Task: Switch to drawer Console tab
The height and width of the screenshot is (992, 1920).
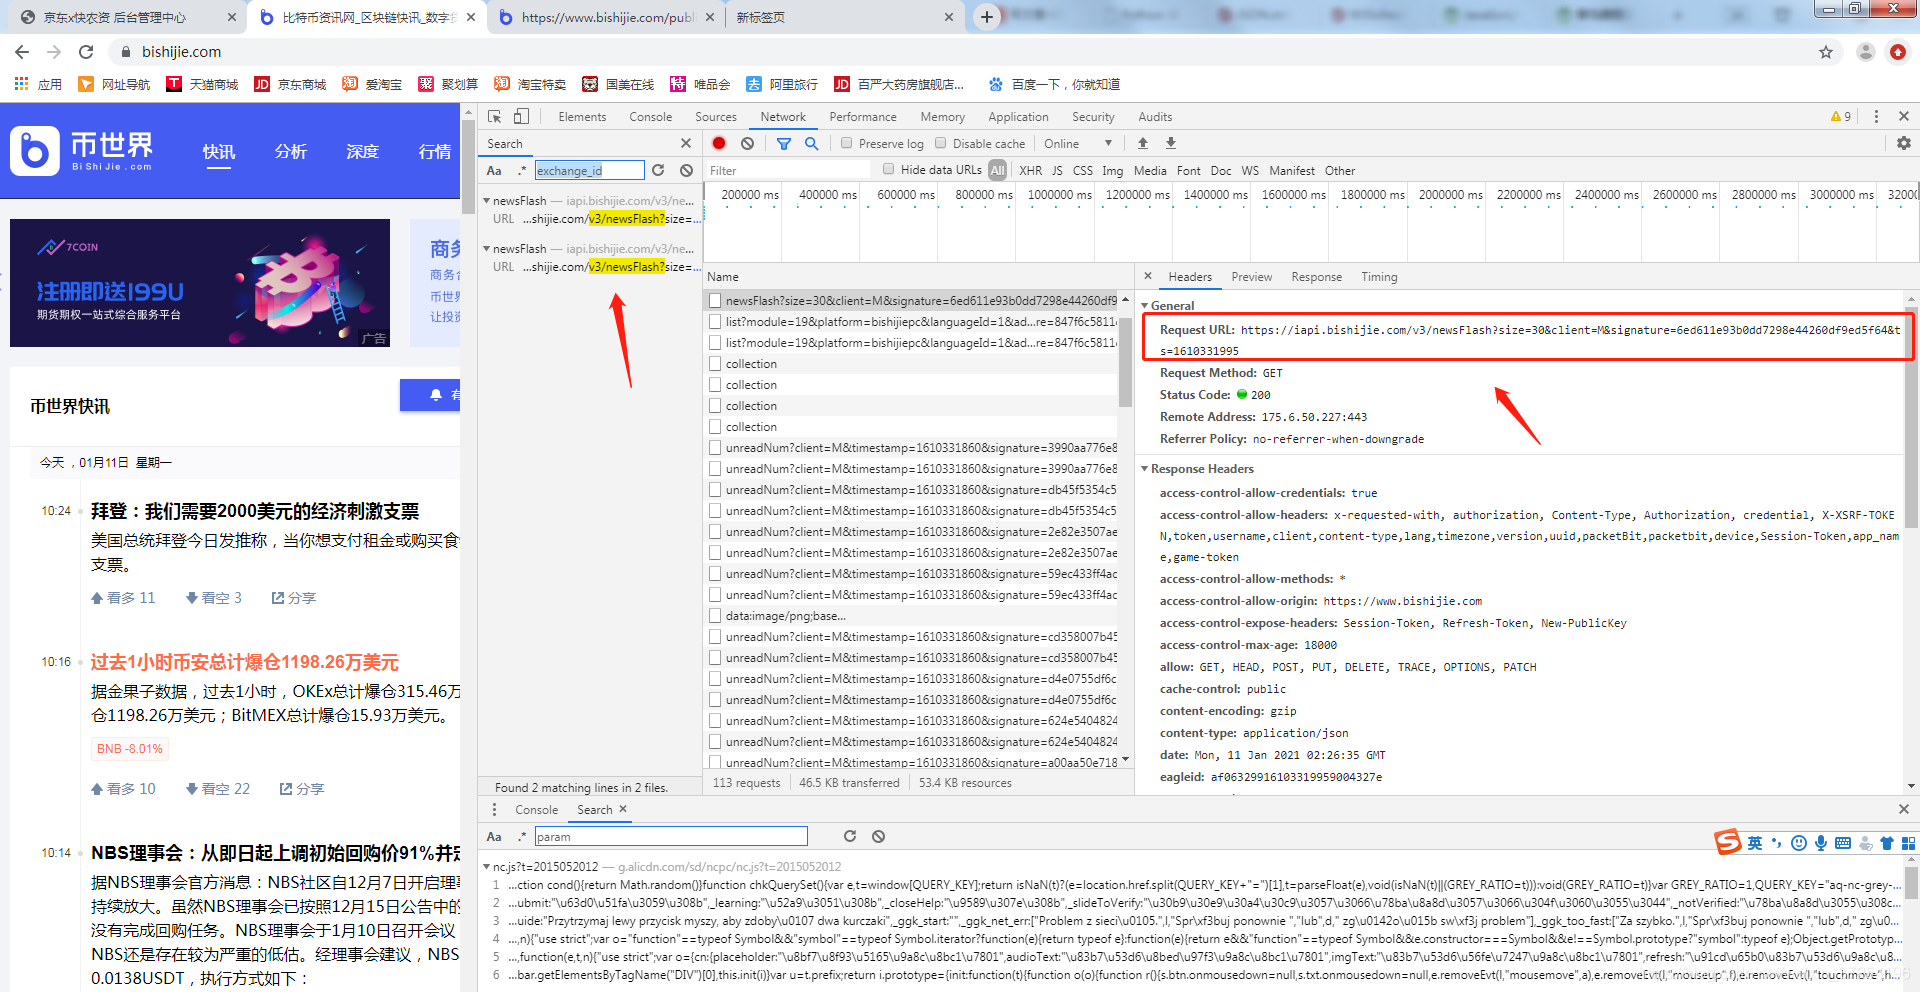Action: tap(536, 810)
